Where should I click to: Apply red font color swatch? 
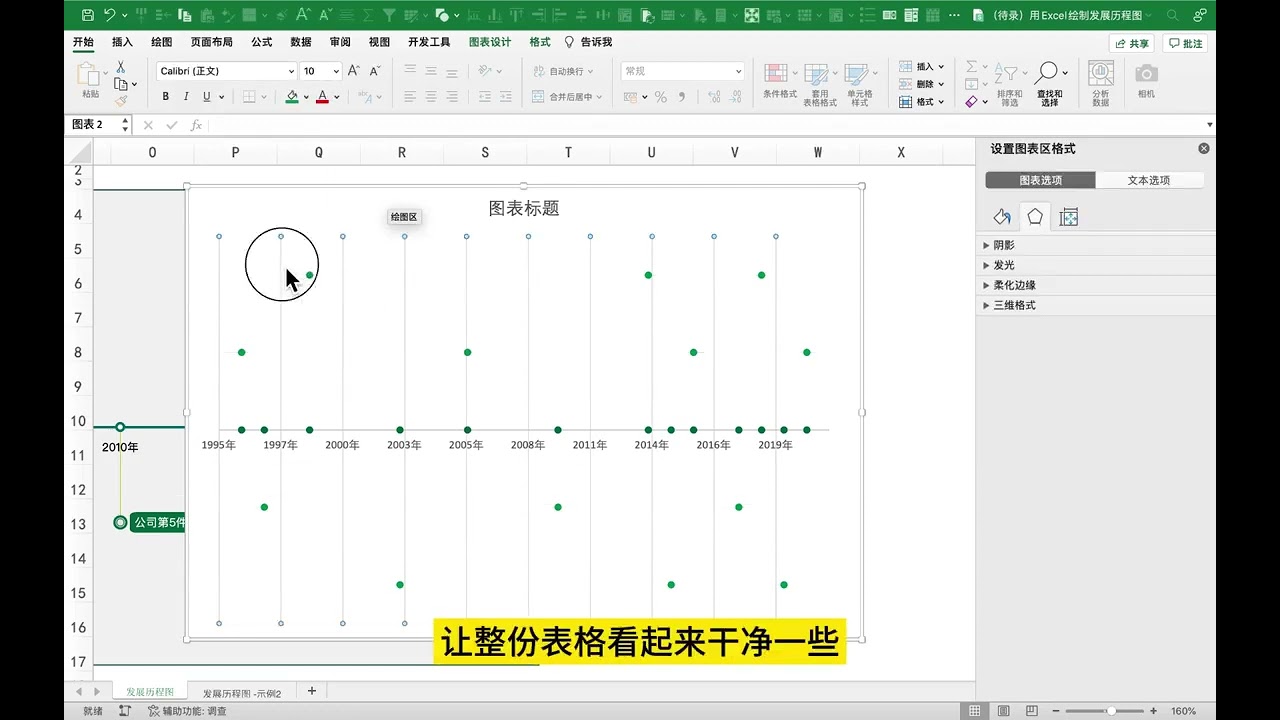point(322,97)
